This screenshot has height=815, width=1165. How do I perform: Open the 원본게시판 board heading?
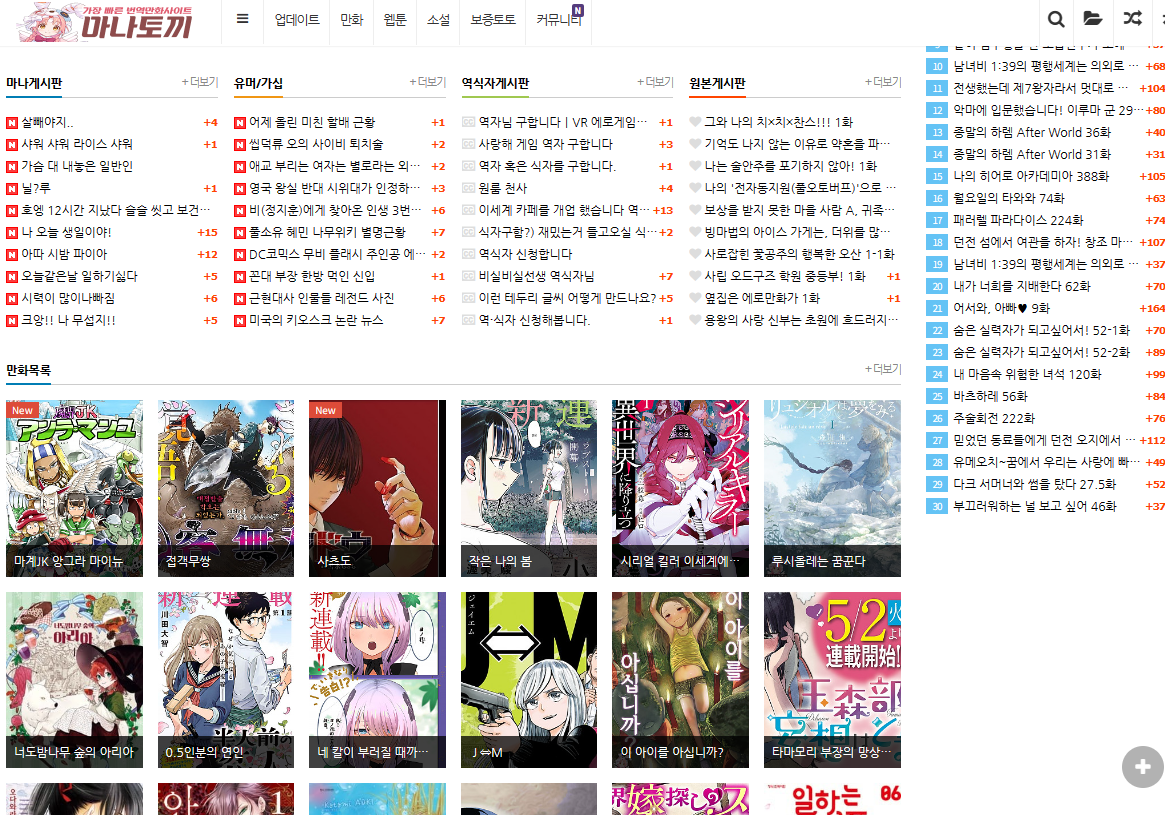click(x=717, y=83)
